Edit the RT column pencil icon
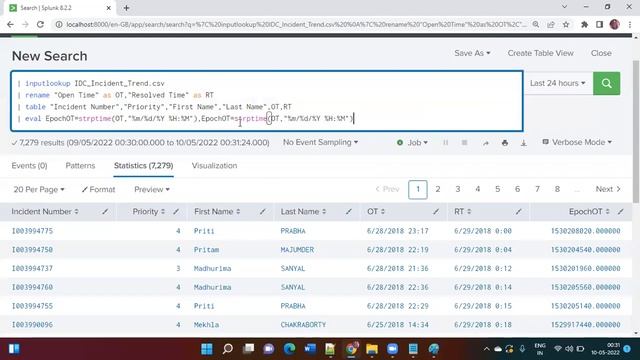The height and width of the screenshot is (360, 640). [x=518, y=211]
